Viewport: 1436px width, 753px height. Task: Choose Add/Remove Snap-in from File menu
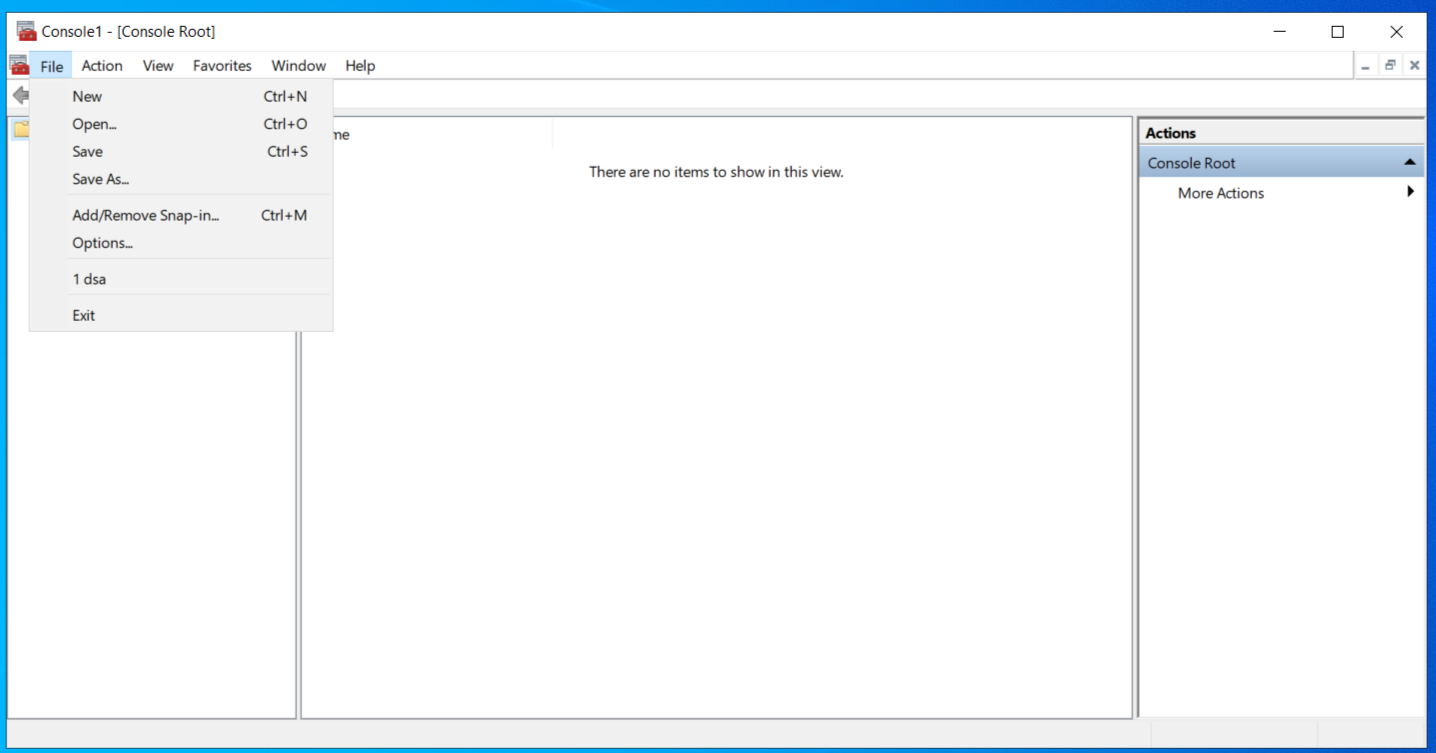click(146, 215)
